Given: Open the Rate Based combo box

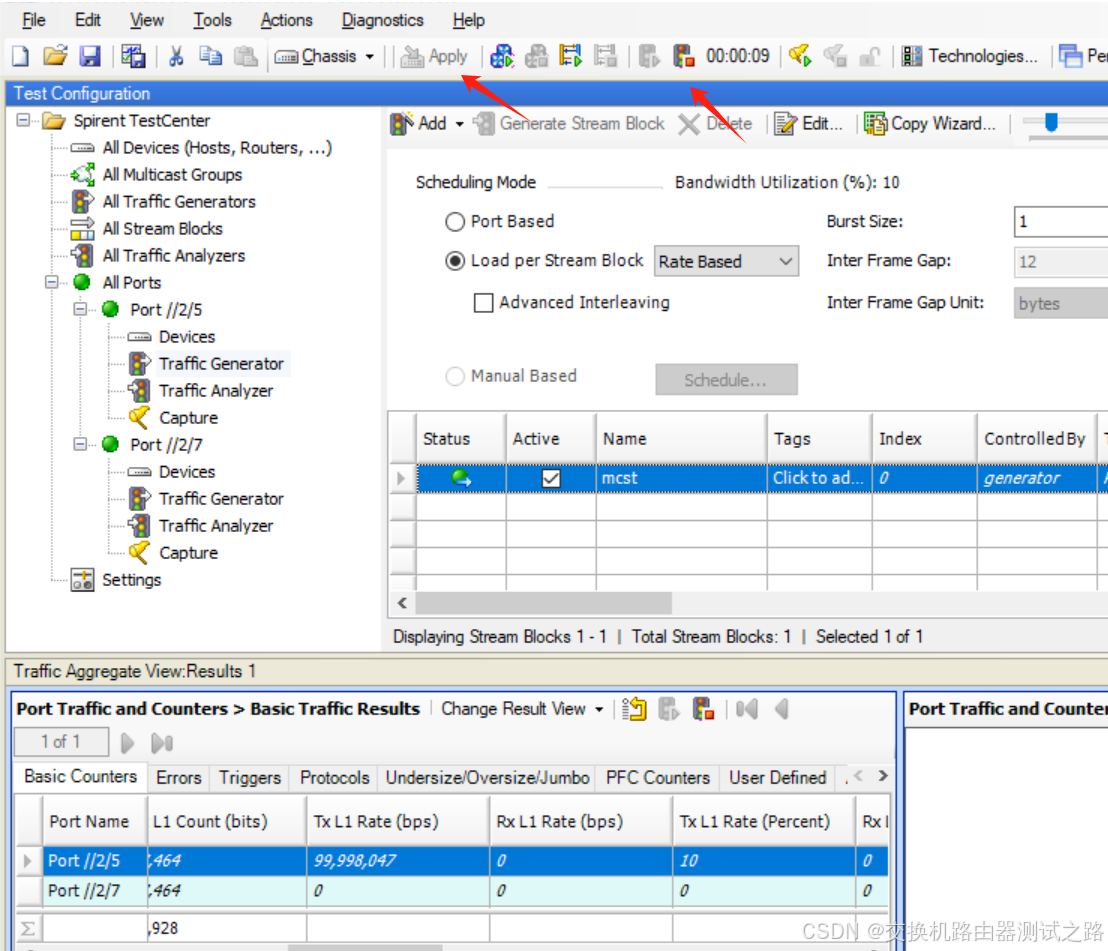Looking at the screenshot, I should [x=726, y=261].
